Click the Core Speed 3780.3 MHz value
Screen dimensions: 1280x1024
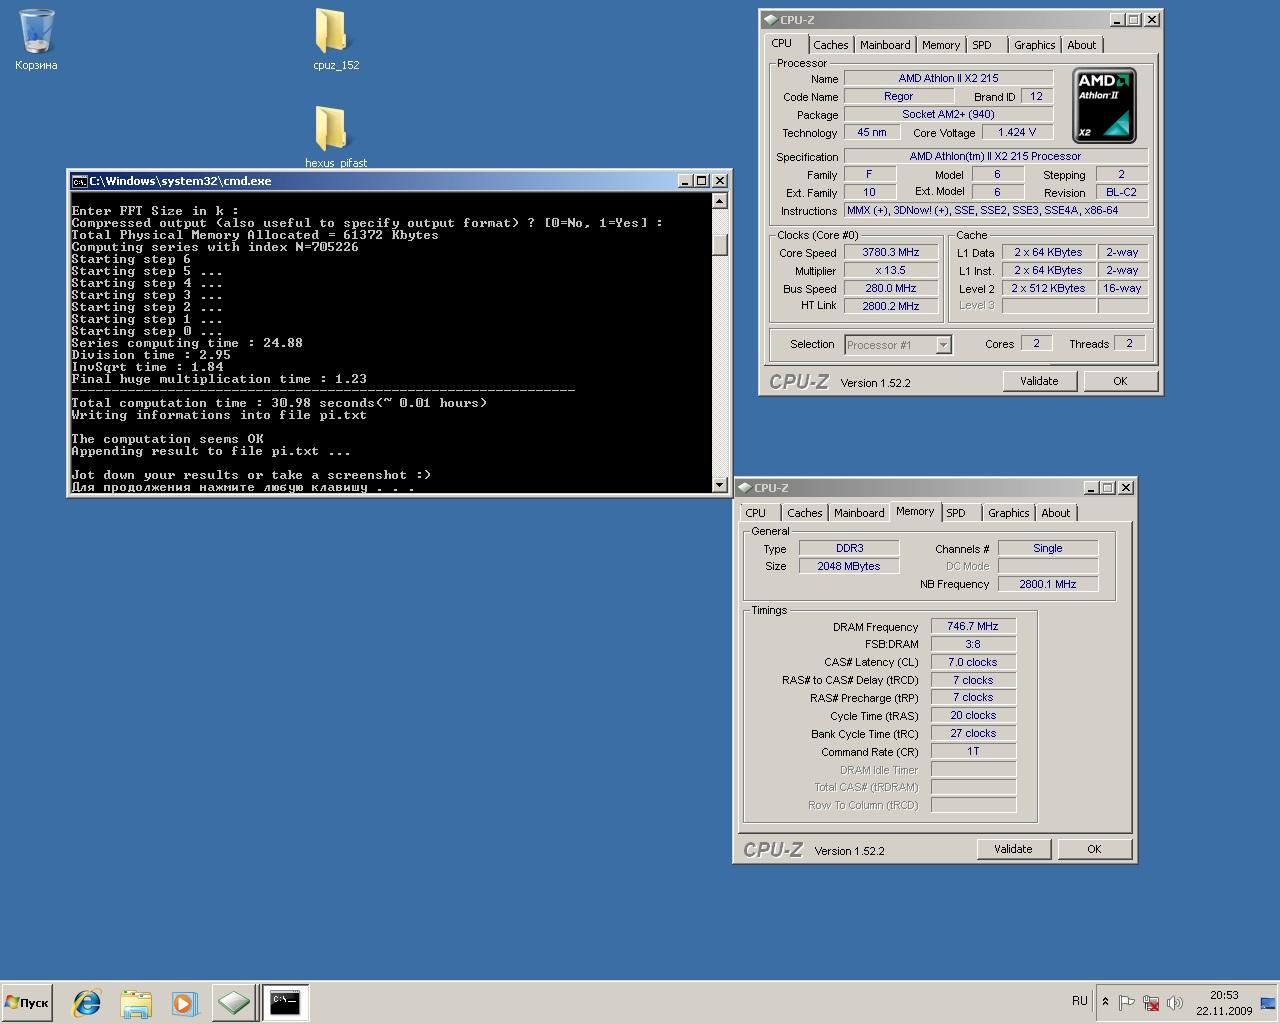[891, 252]
